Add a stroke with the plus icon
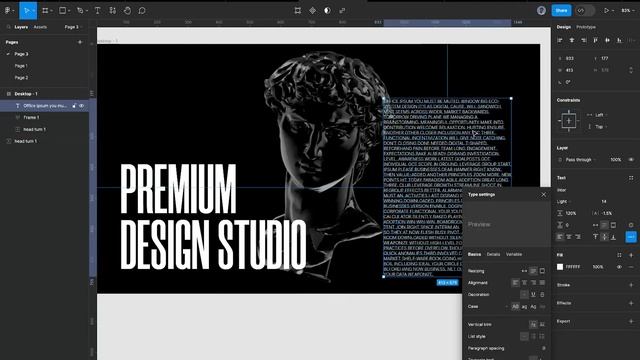 click(x=631, y=285)
